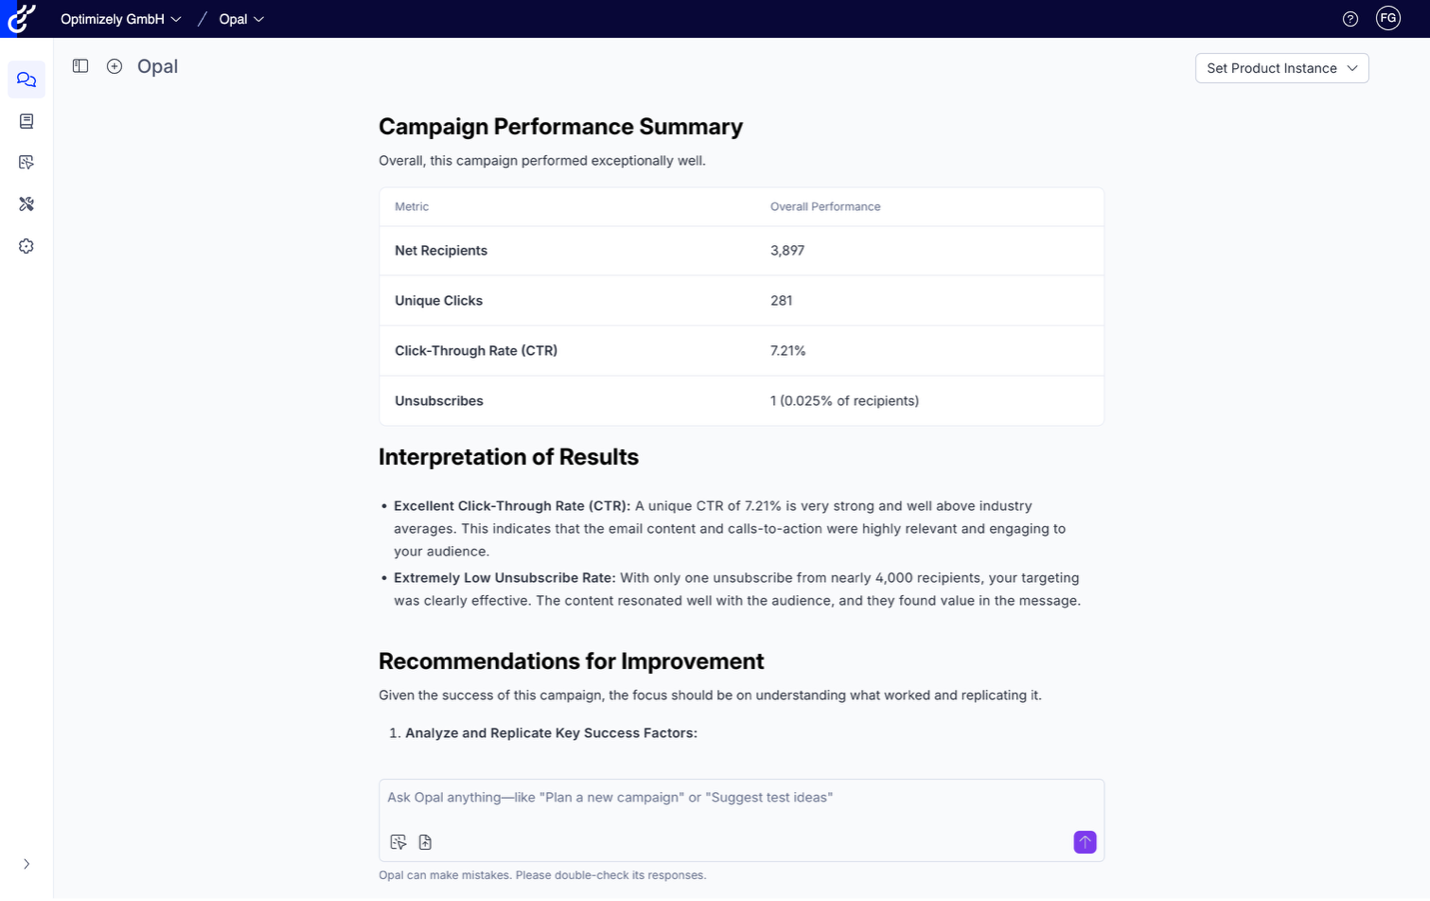The height and width of the screenshot is (901, 1430).
Task: Click the help question mark icon
Action: coord(1350,19)
